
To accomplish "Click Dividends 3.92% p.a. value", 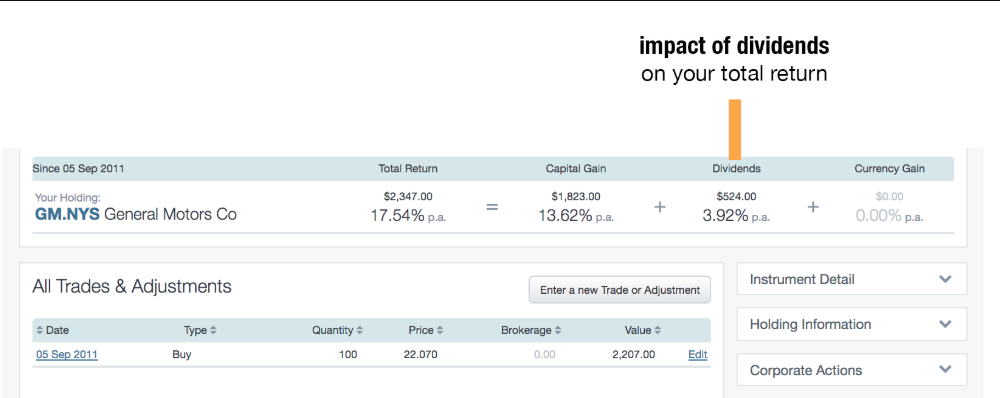I will pyautogui.click(x=736, y=216).
